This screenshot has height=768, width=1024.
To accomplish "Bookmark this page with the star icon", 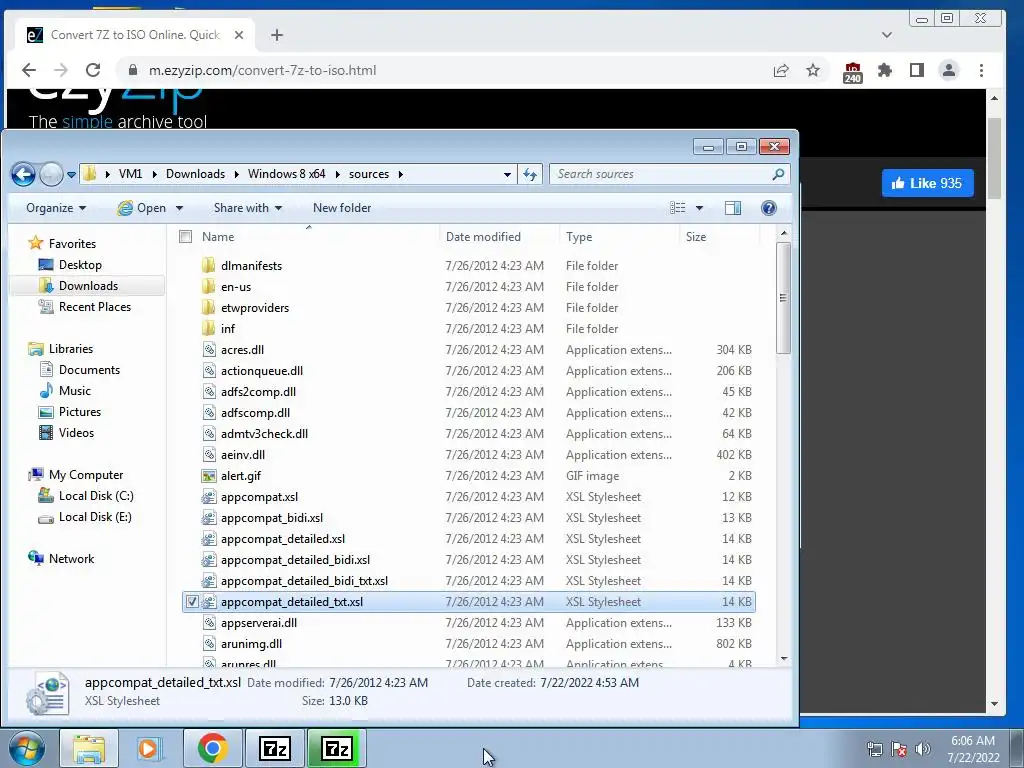I will tap(812, 70).
